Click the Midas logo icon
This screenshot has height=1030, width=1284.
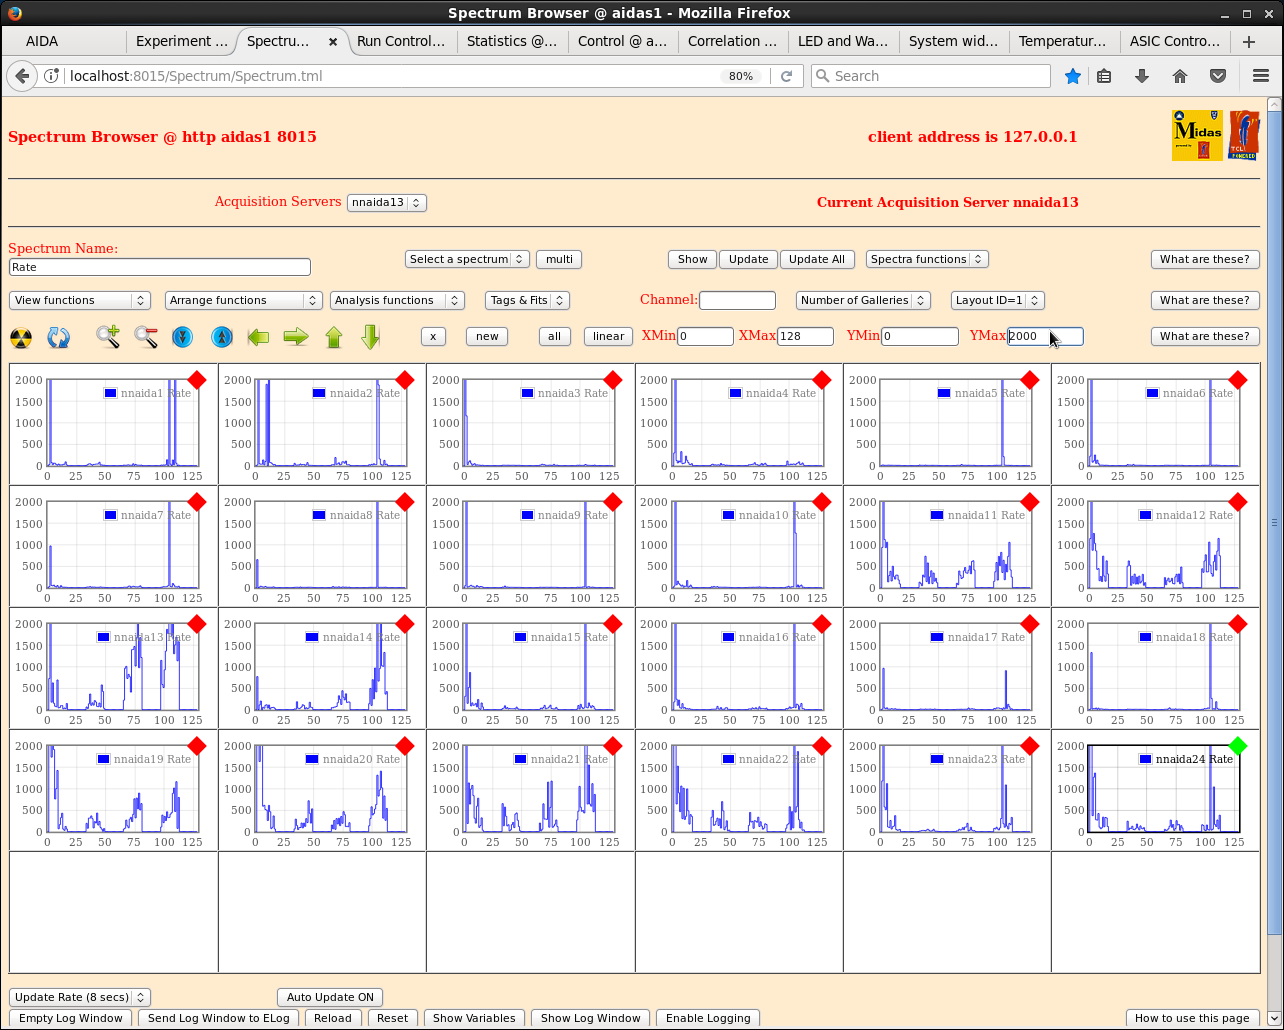click(1197, 135)
